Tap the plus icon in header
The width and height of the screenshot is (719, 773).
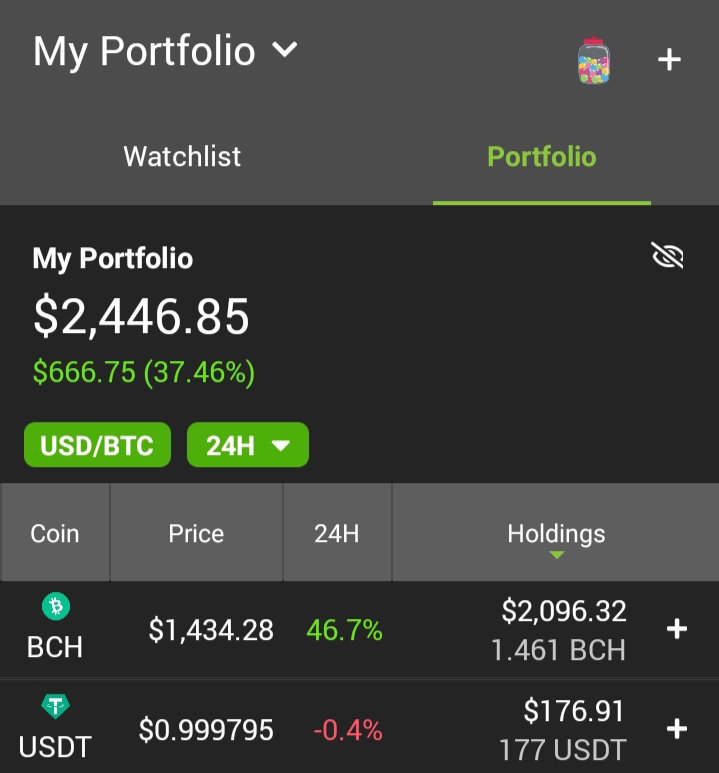pos(669,60)
